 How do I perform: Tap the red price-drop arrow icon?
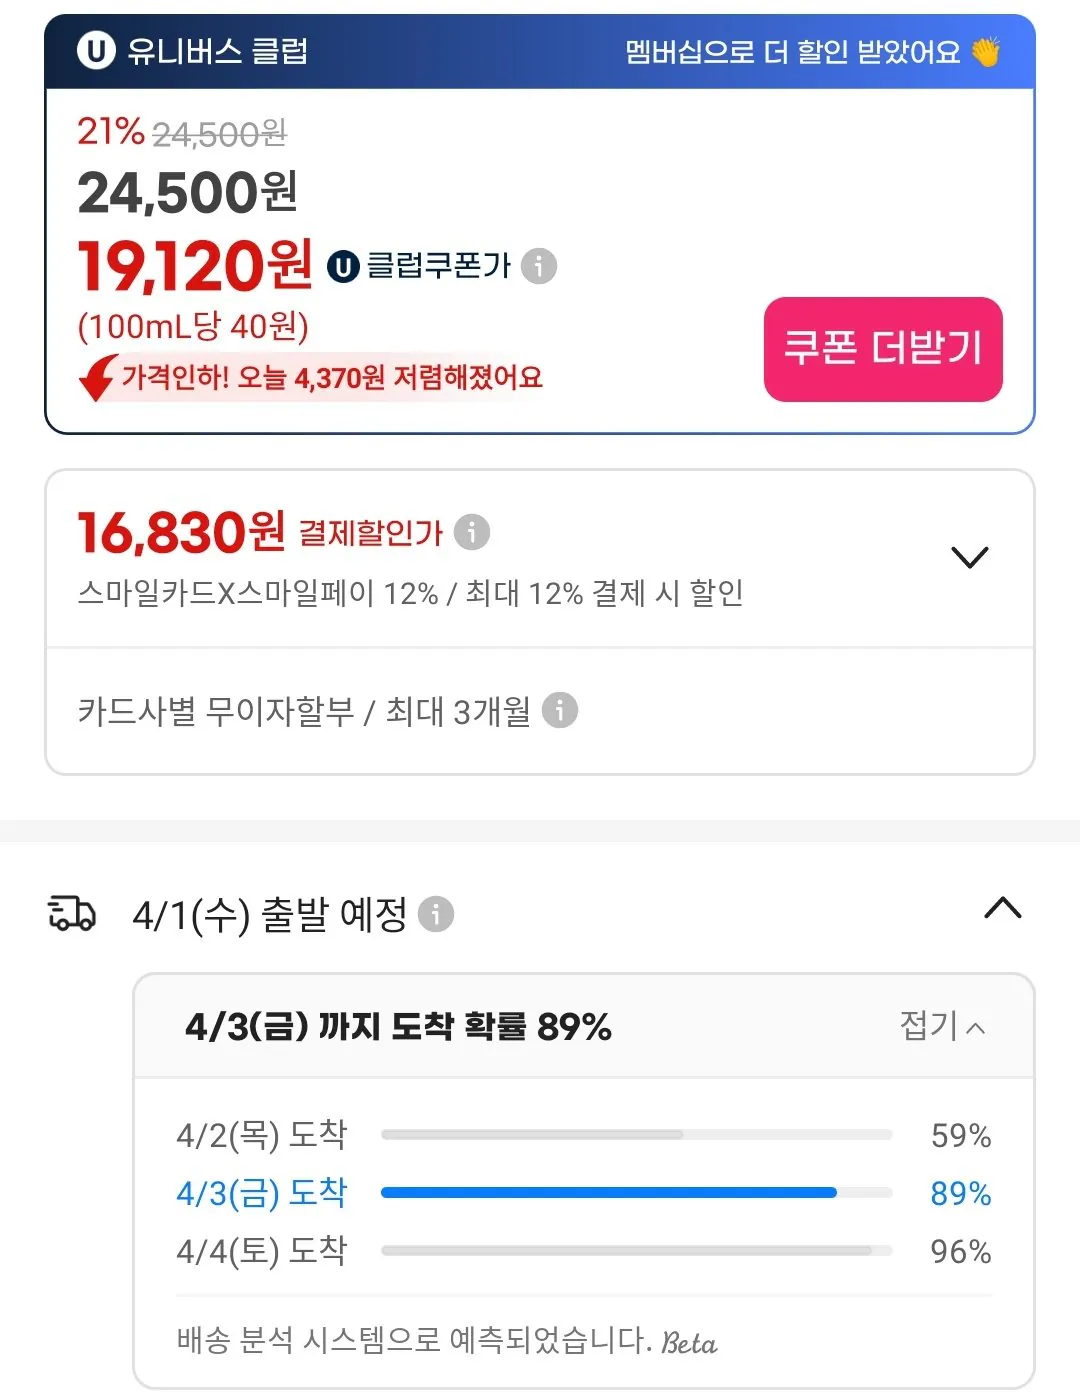[x=97, y=378]
